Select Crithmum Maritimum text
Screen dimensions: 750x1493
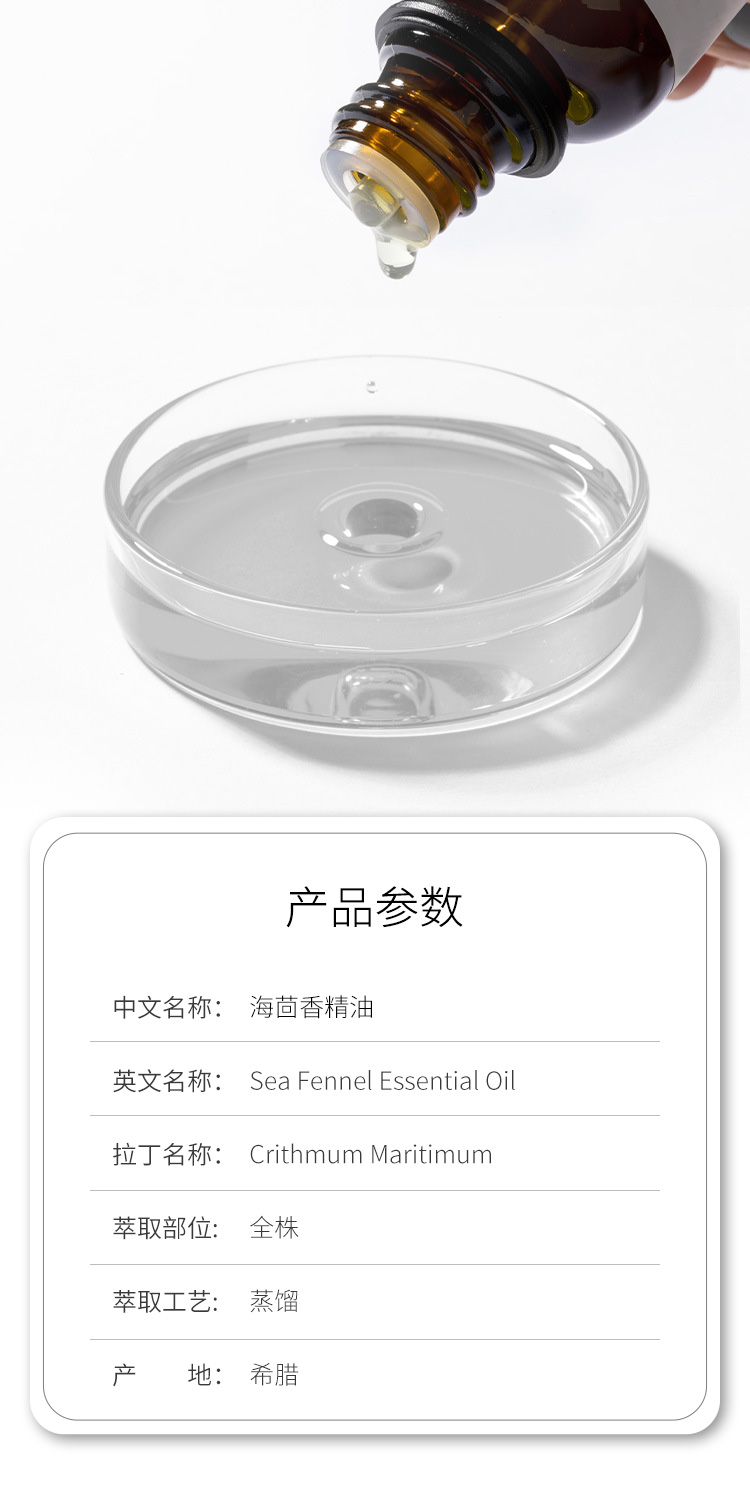tap(371, 1155)
